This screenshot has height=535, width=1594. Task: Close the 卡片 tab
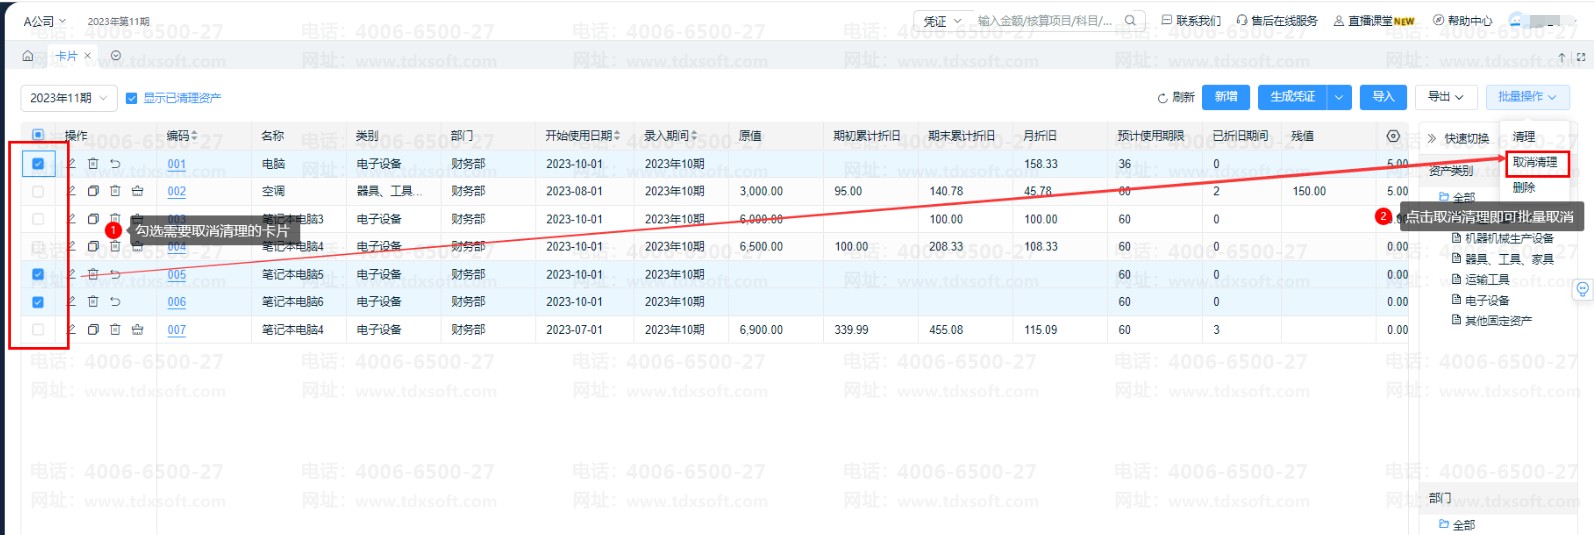tap(88, 56)
